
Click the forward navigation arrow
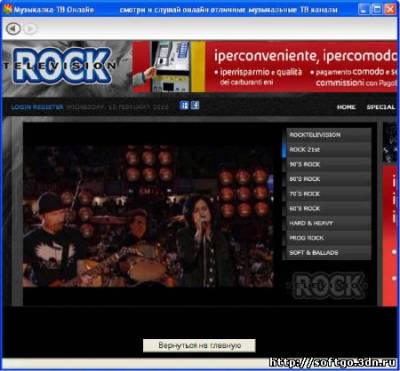(30, 29)
